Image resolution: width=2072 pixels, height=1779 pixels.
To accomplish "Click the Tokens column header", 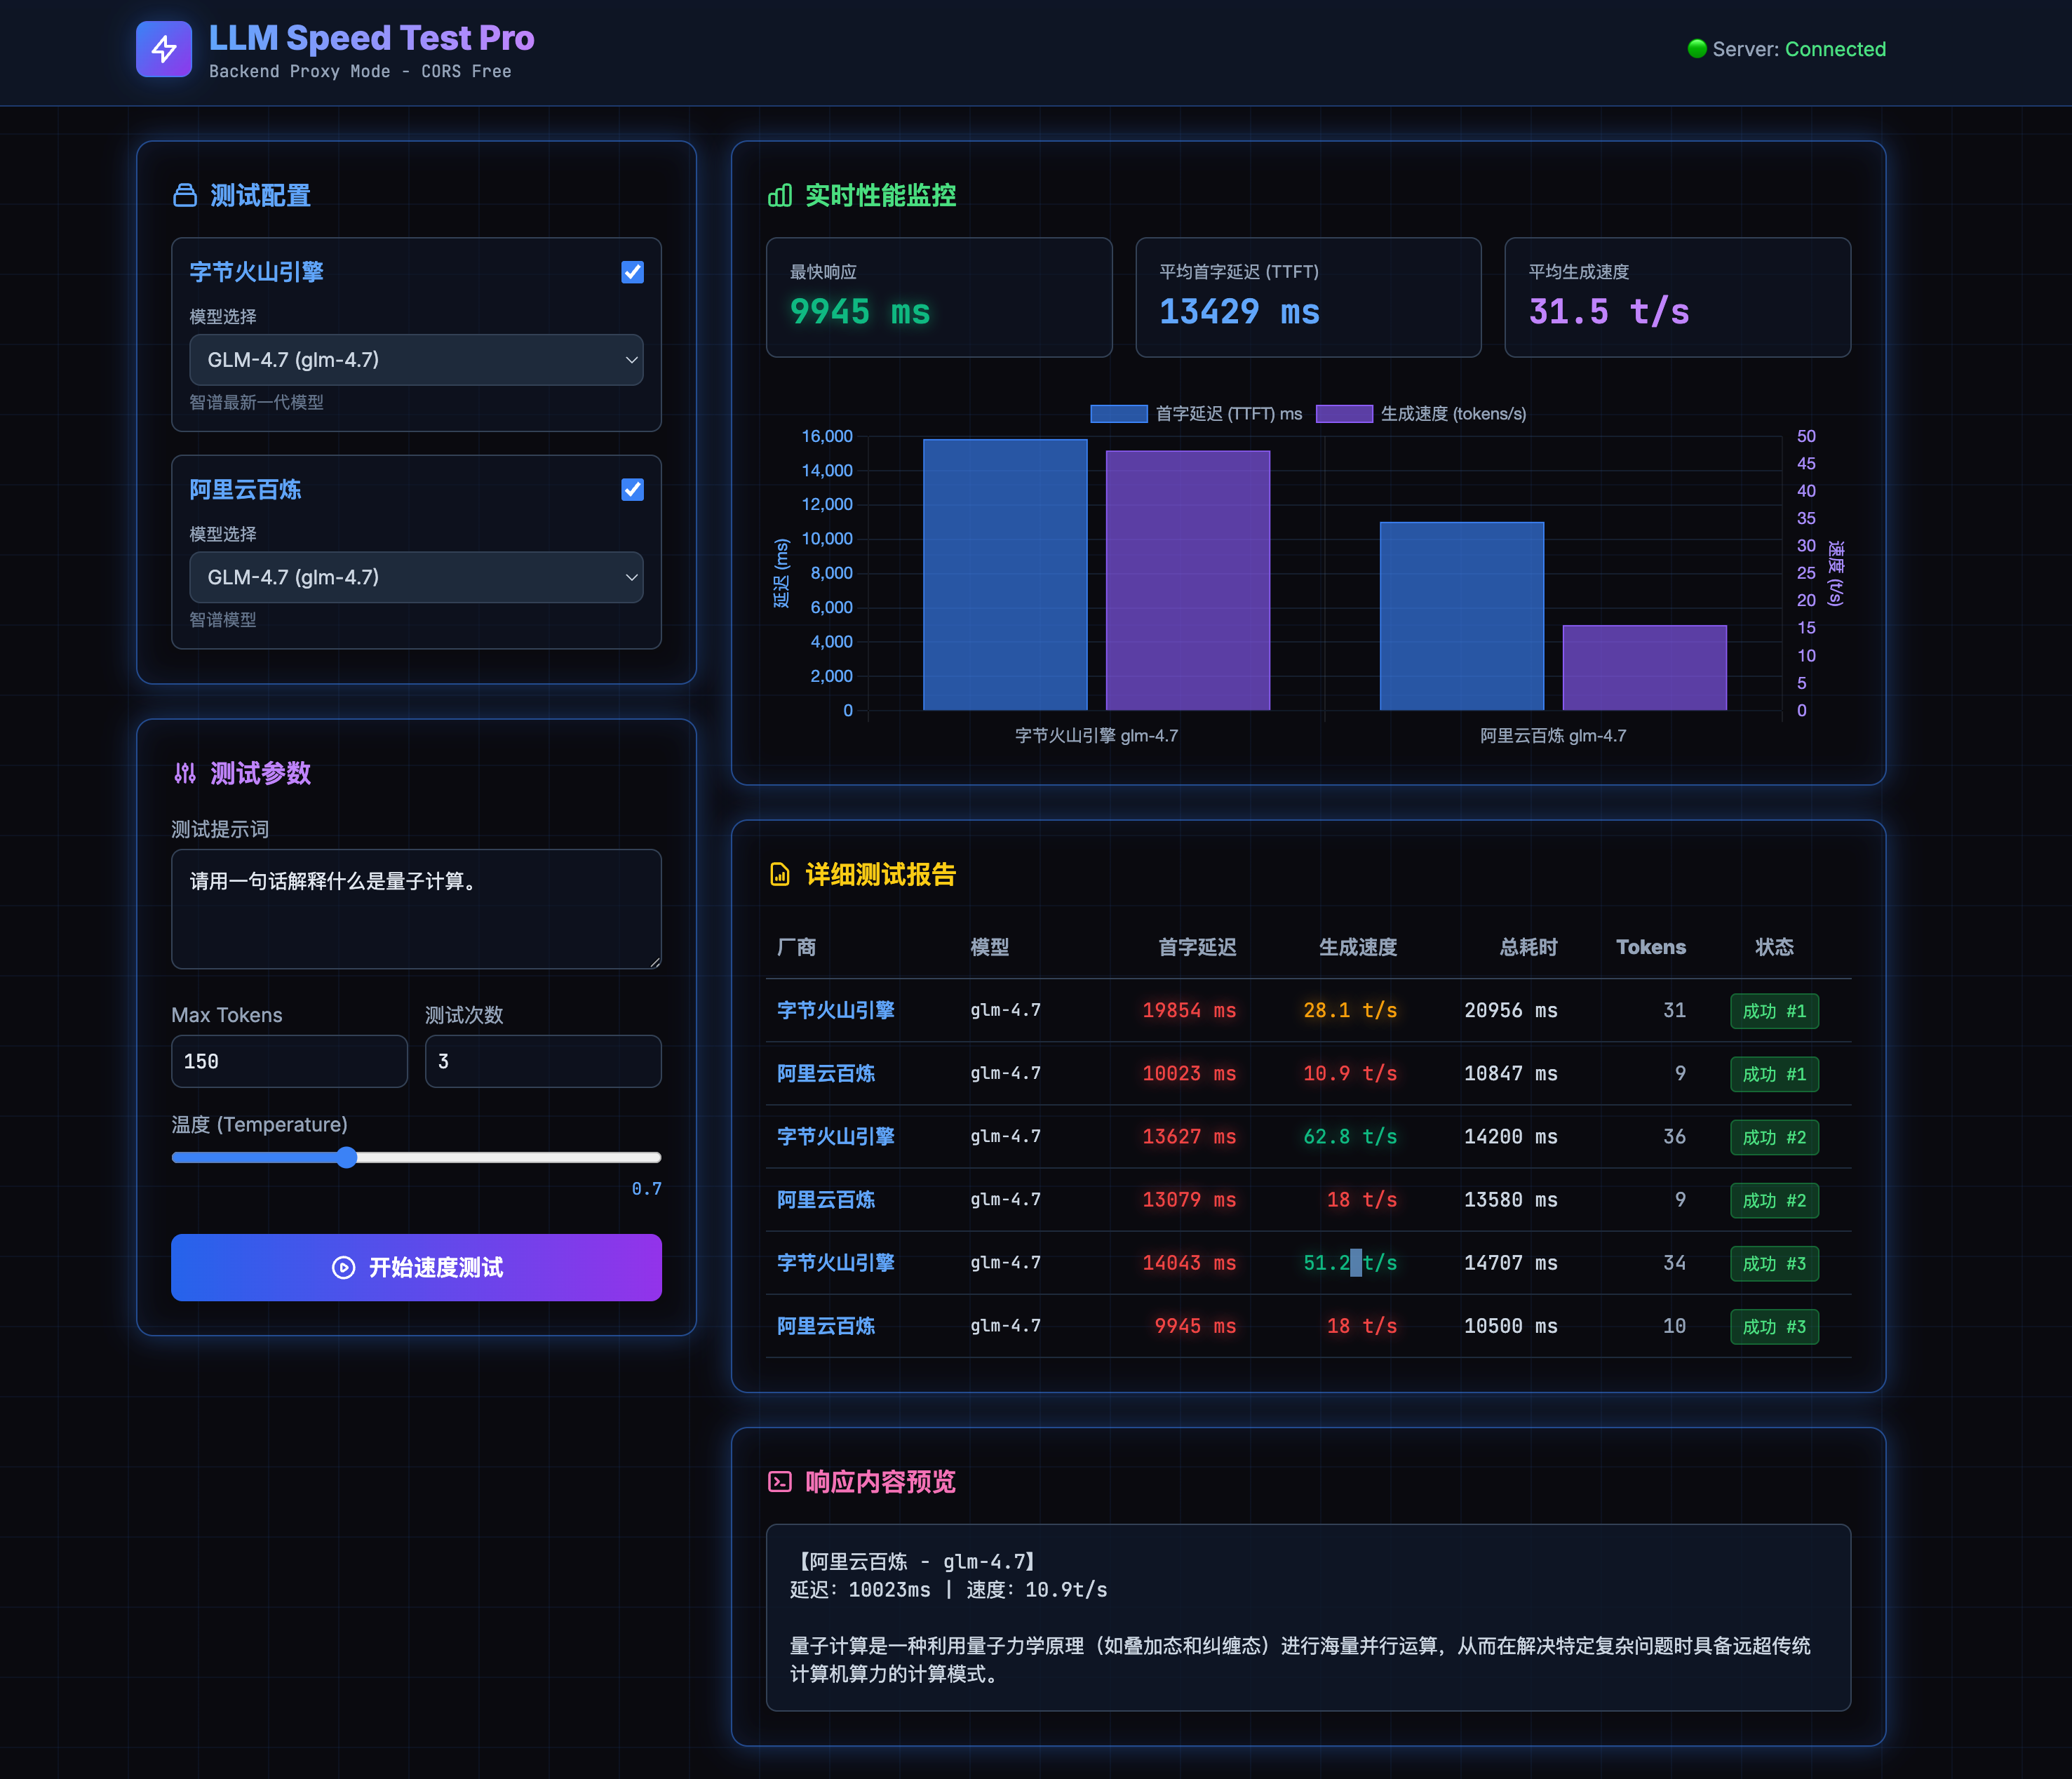I will point(1651,947).
